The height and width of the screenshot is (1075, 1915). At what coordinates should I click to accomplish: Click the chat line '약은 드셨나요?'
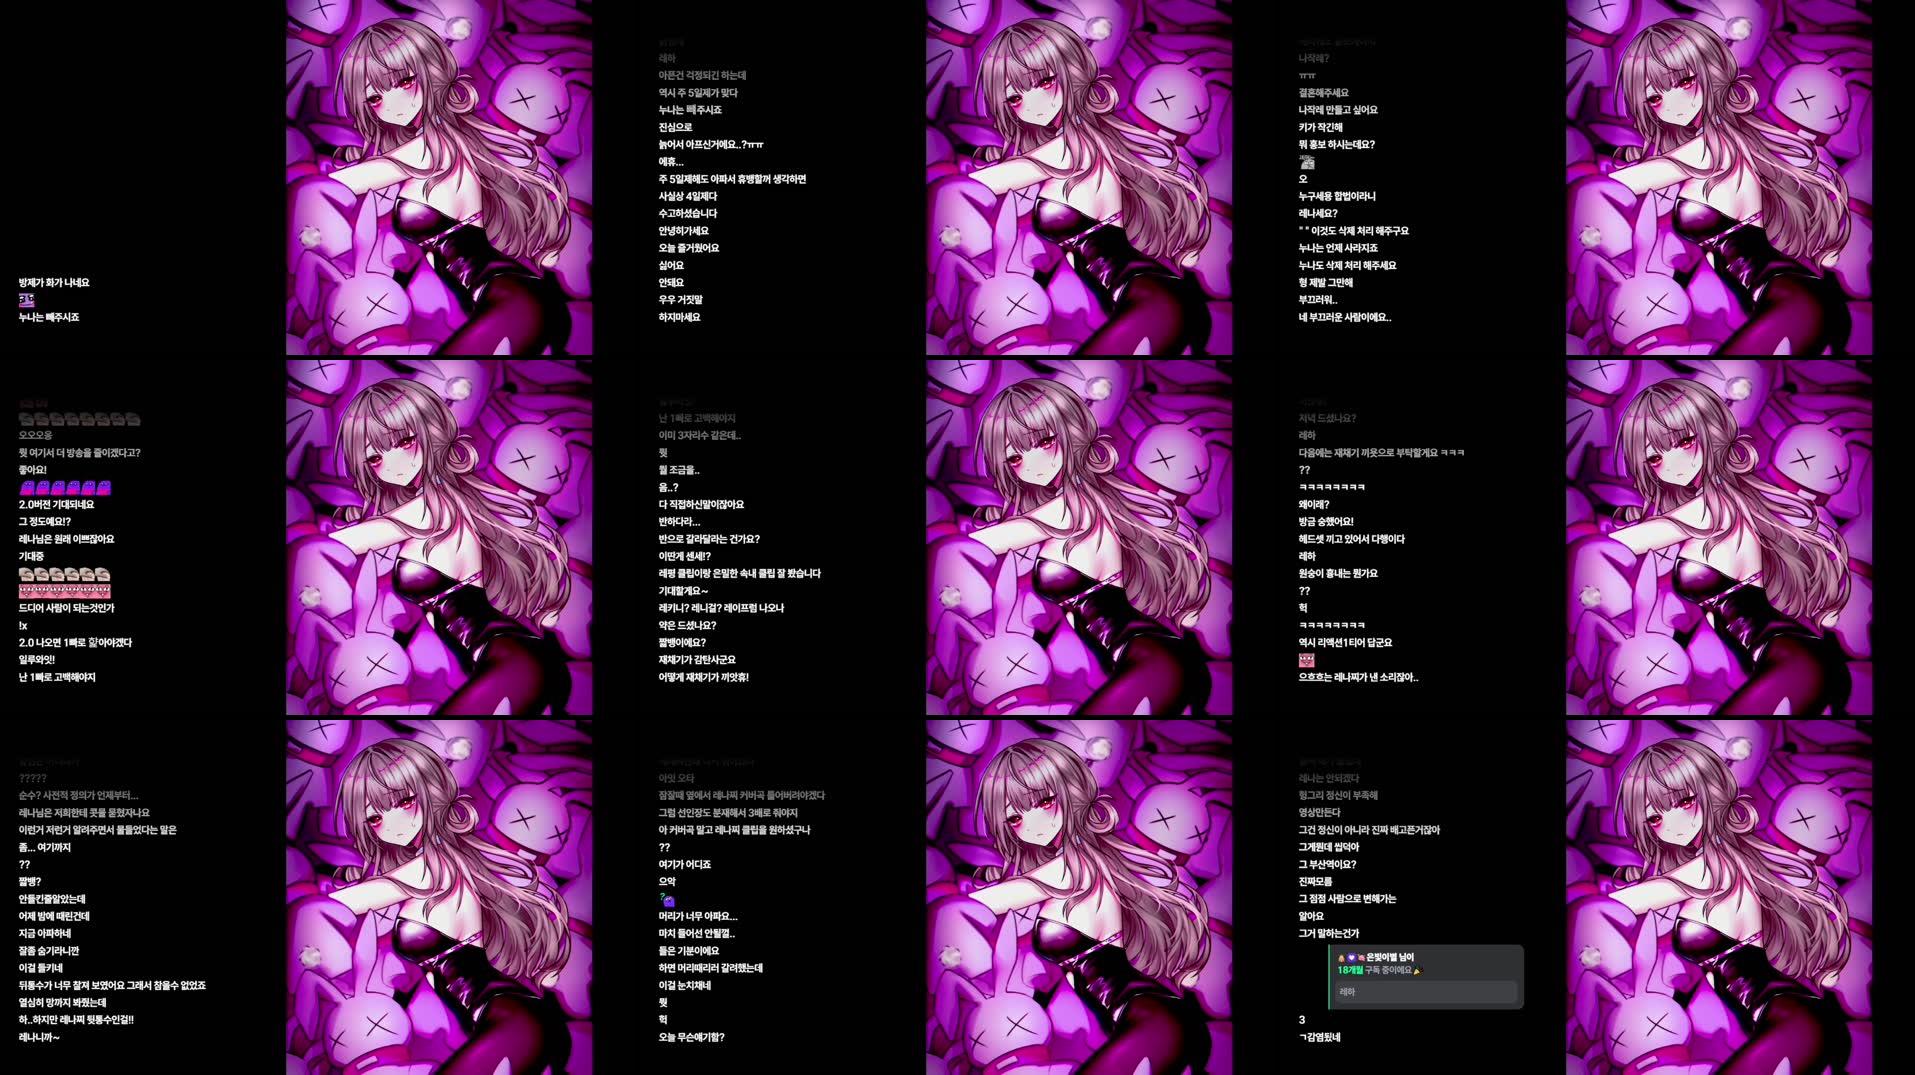click(687, 625)
